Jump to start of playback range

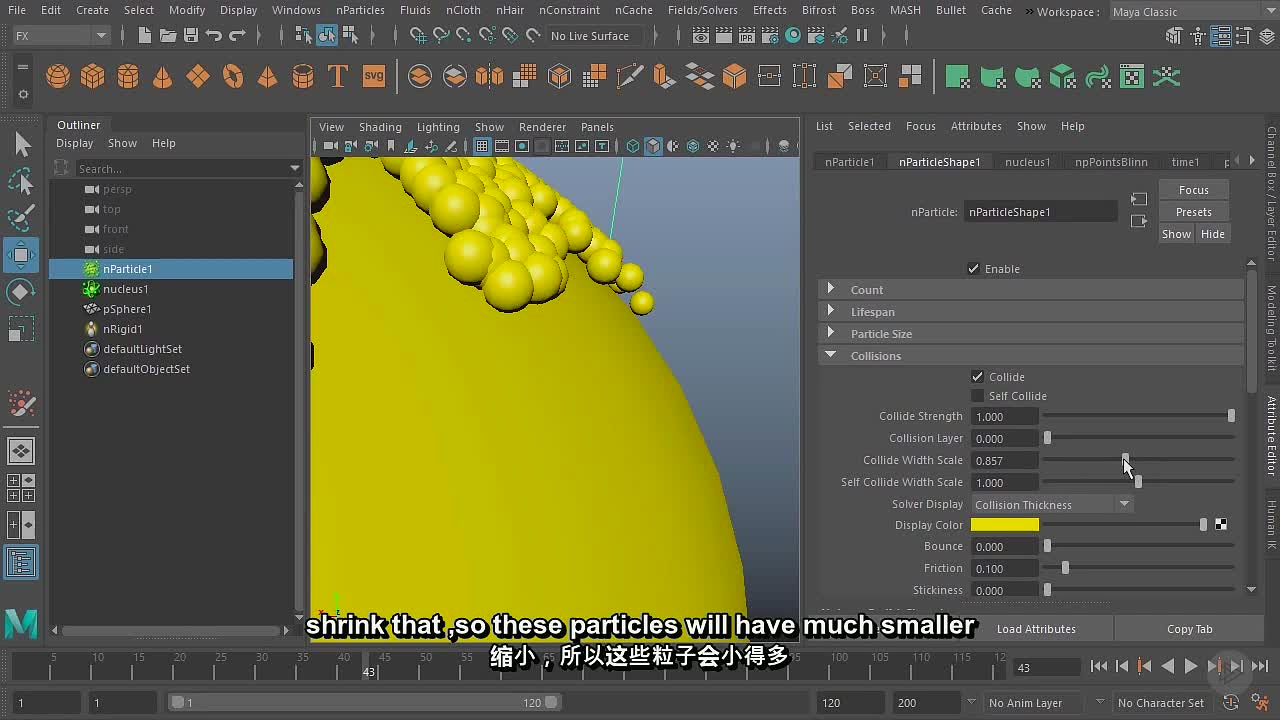[1099, 666]
